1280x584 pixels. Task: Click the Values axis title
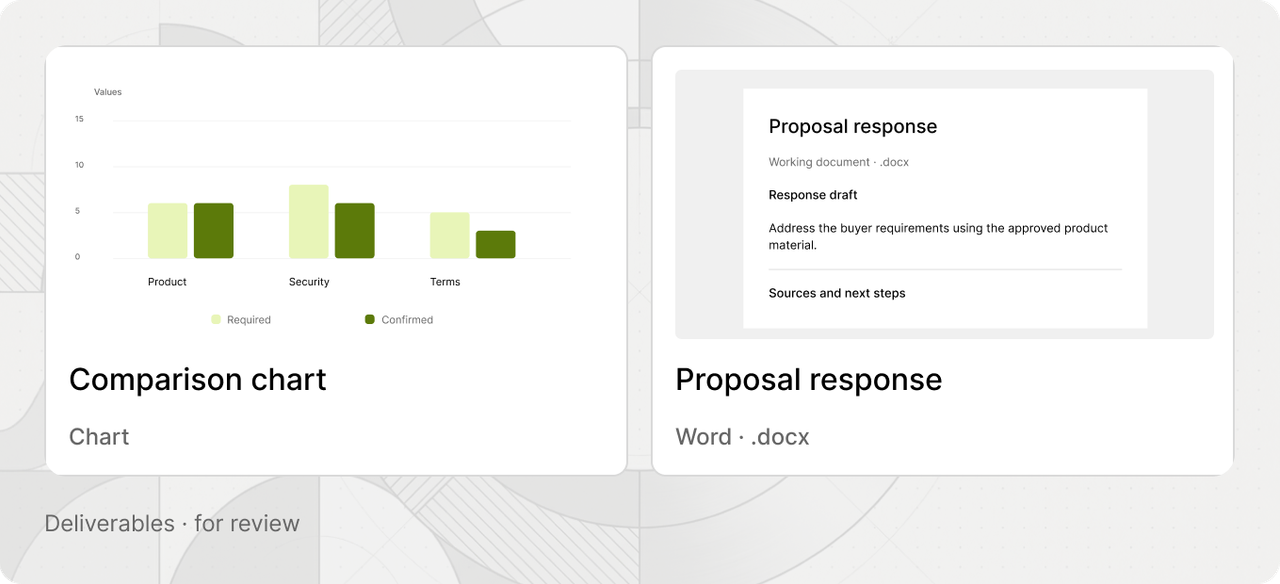coord(108,92)
